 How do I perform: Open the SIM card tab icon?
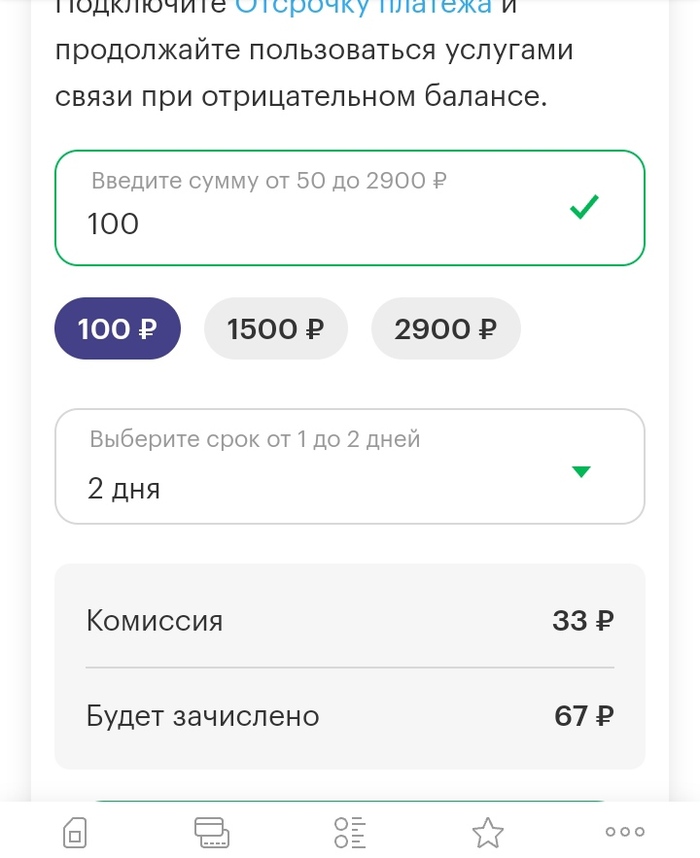(x=76, y=832)
